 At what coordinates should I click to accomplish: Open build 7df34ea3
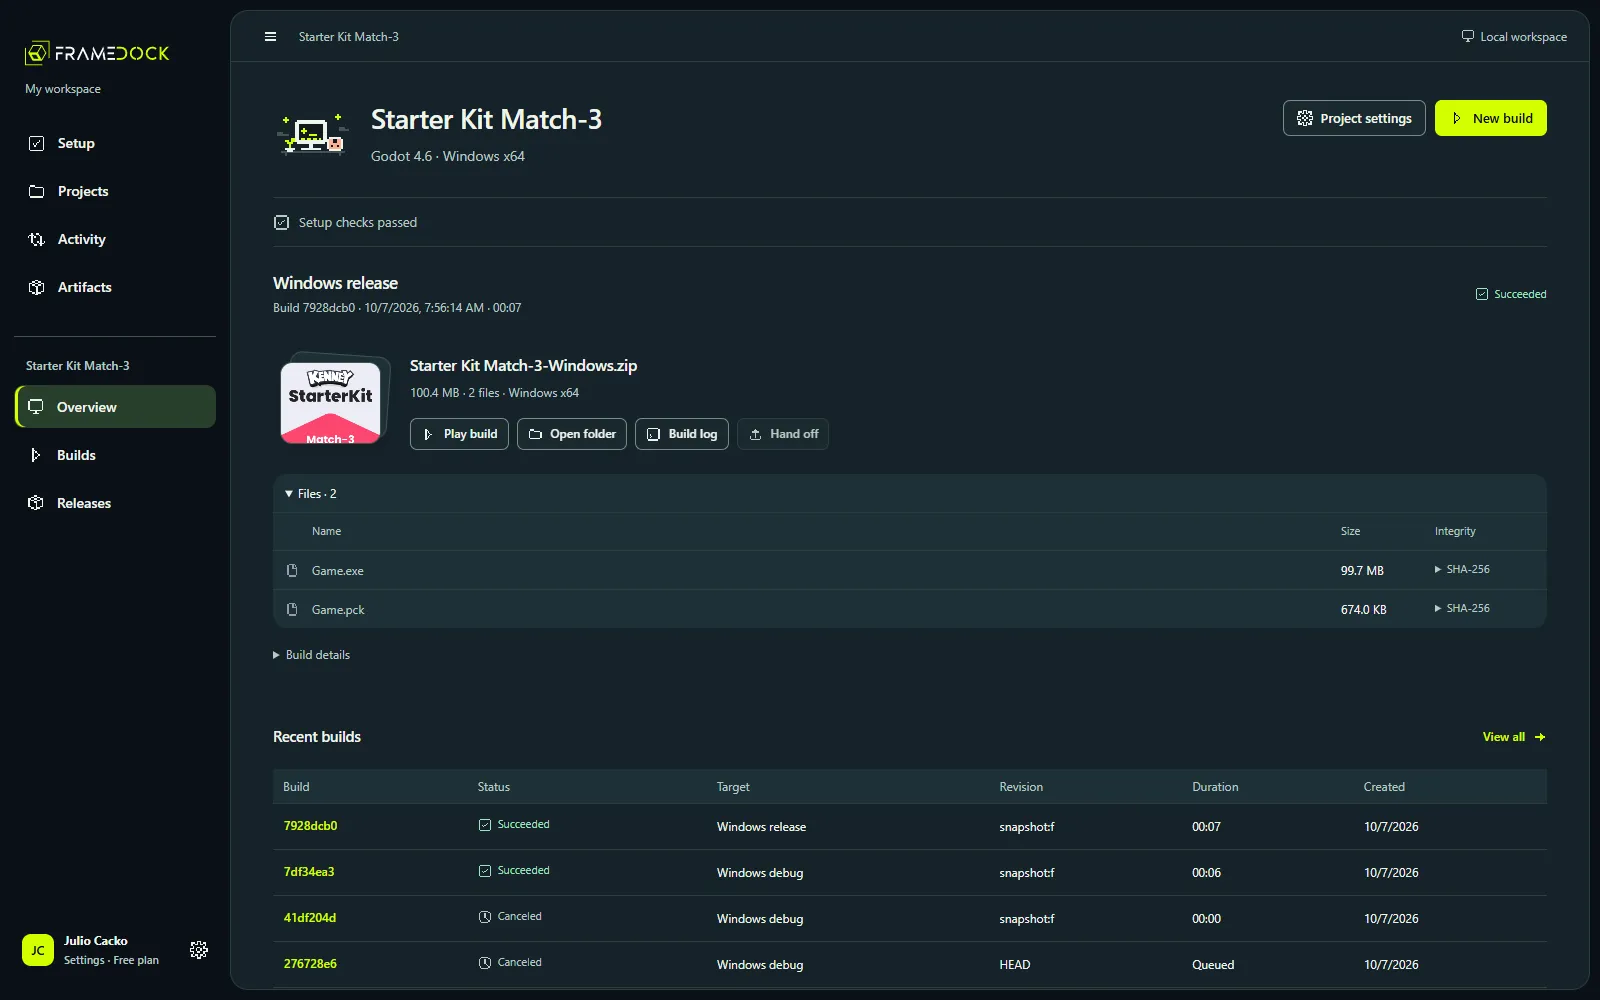pyautogui.click(x=309, y=872)
